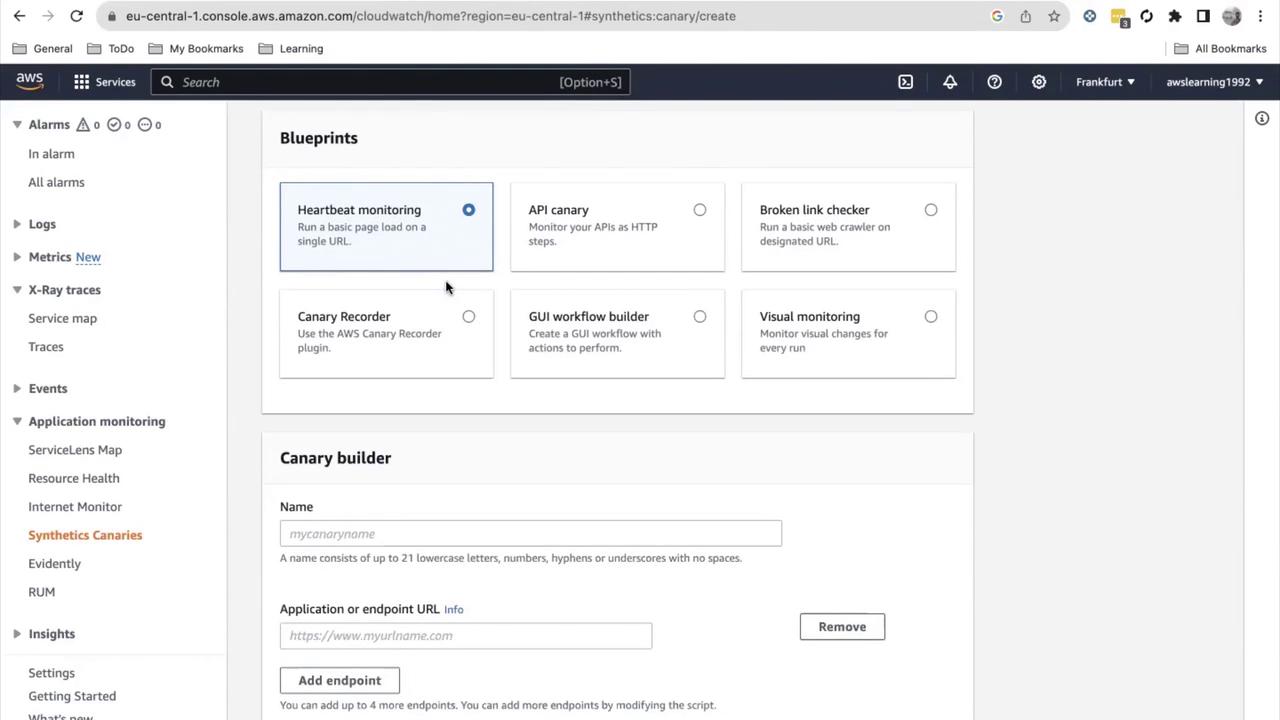This screenshot has height=720, width=1280.
Task: Open the Info link beside endpoint URL
Action: pyautogui.click(x=454, y=609)
